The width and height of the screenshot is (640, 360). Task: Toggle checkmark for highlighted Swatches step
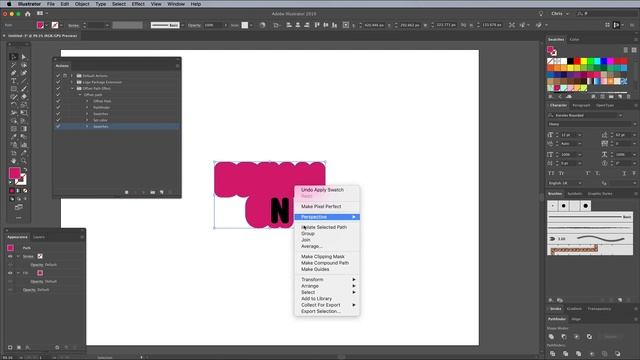click(x=58, y=127)
